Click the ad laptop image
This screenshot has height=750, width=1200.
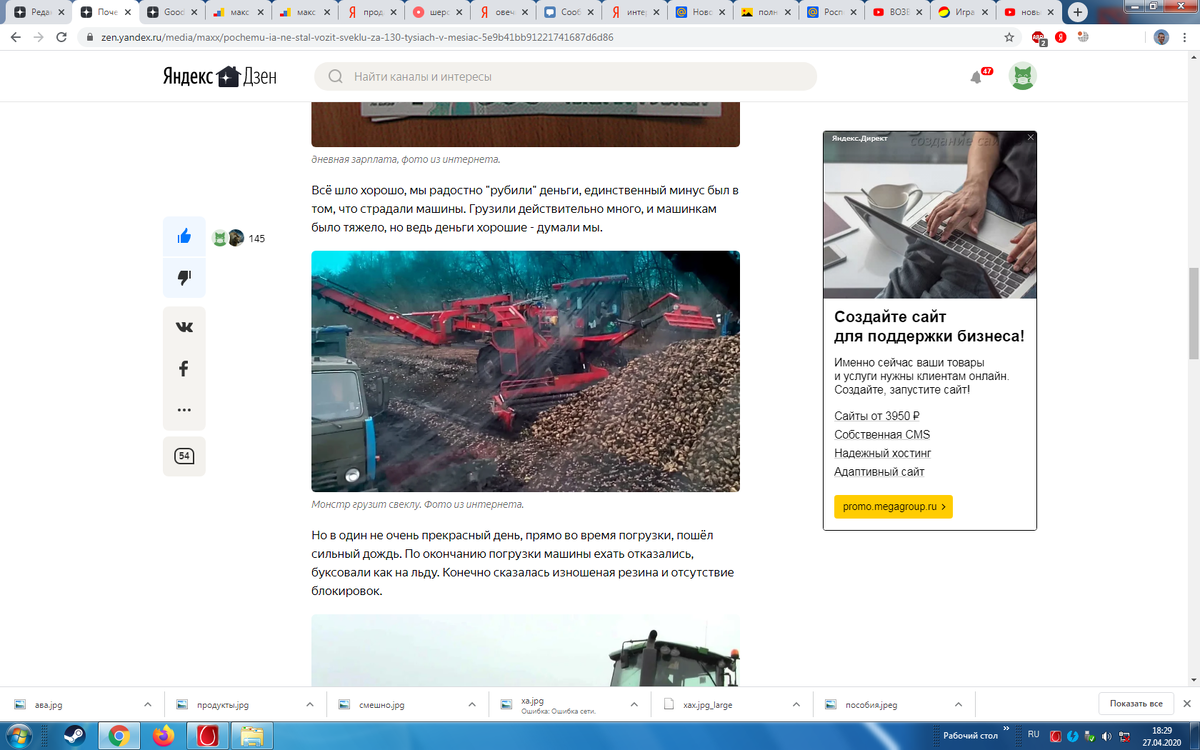click(930, 215)
